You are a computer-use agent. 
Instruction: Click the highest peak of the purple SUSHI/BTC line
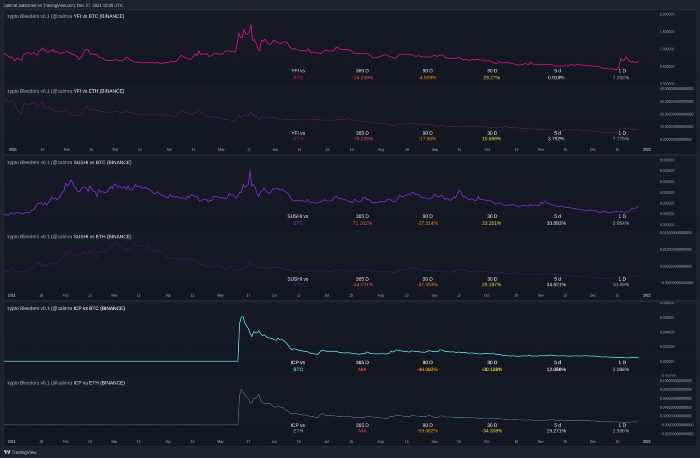[249, 171]
